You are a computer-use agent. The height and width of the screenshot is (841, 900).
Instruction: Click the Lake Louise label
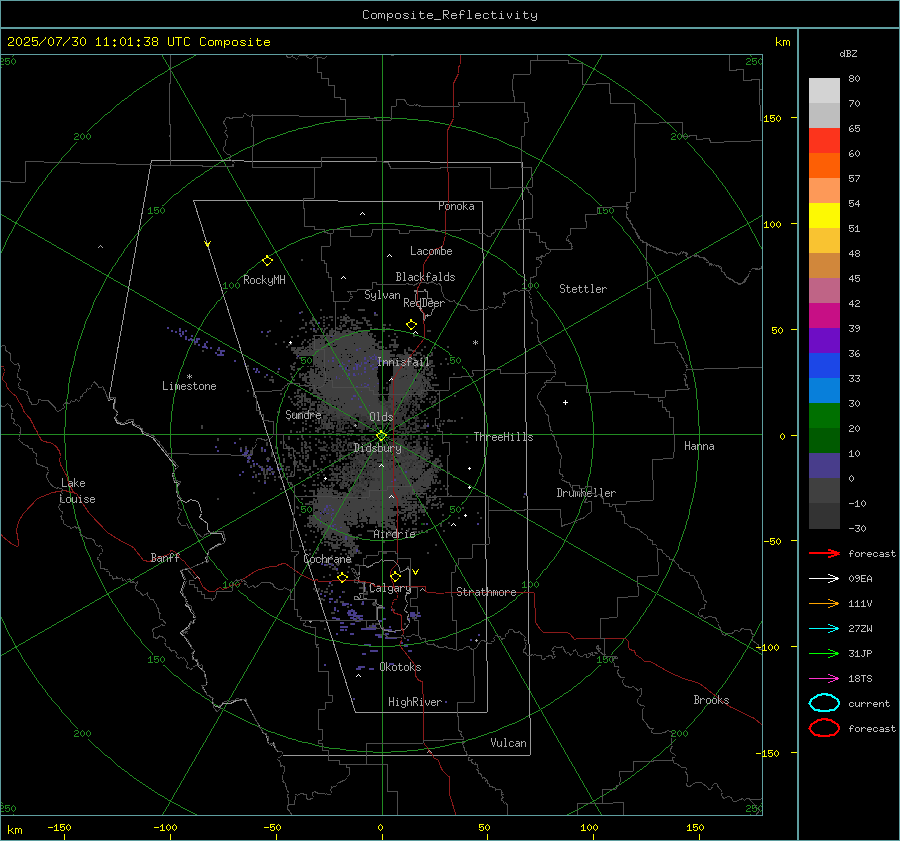point(77,491)
